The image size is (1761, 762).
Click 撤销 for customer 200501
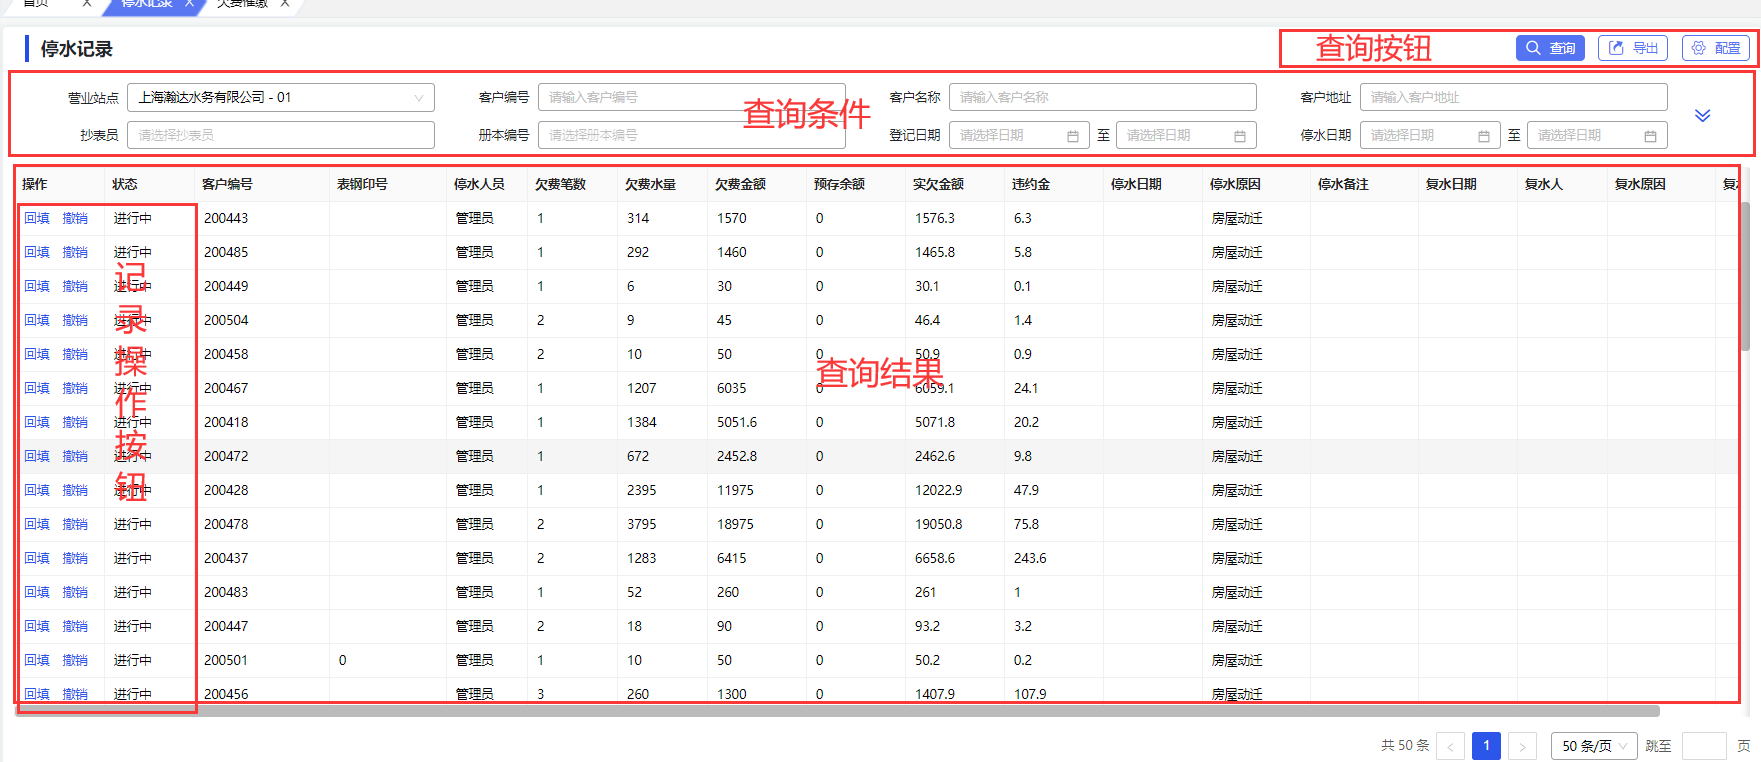[75, 660]
